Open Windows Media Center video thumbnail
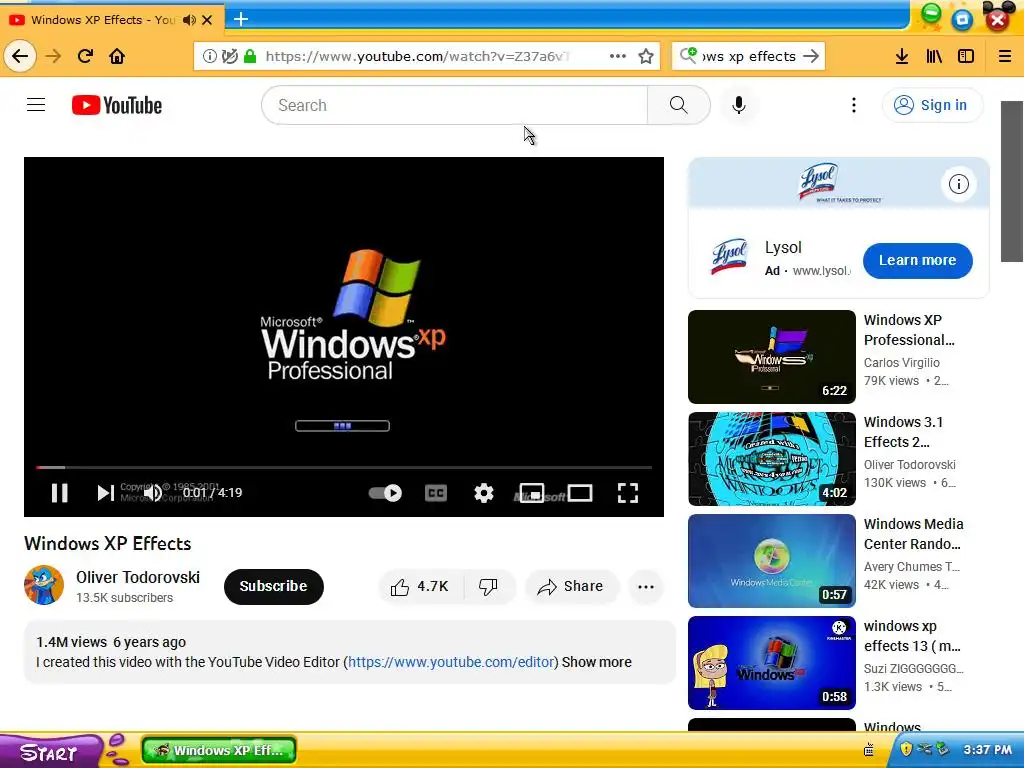The image size is (1024, 768). pos(772,560)
